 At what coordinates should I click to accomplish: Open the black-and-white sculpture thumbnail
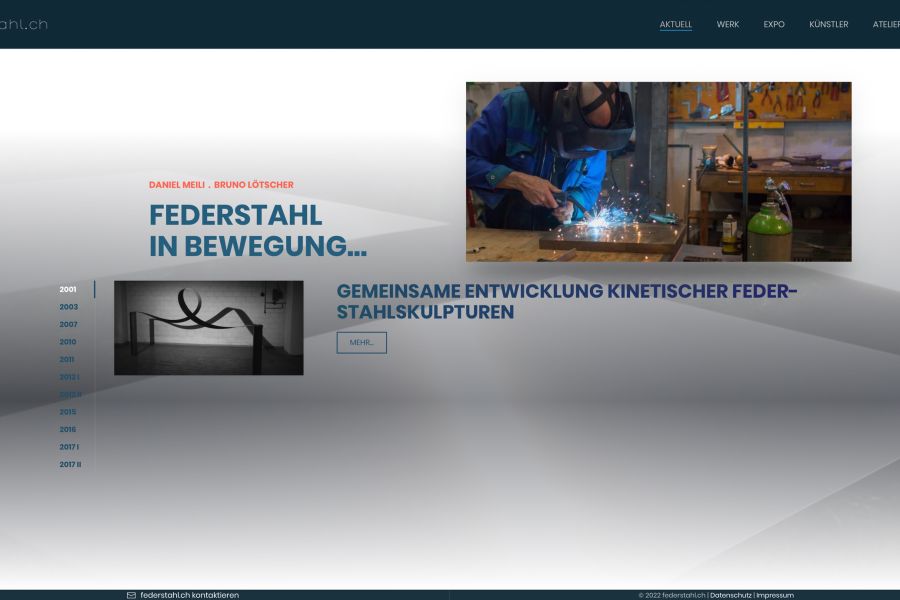coord(209,328)
